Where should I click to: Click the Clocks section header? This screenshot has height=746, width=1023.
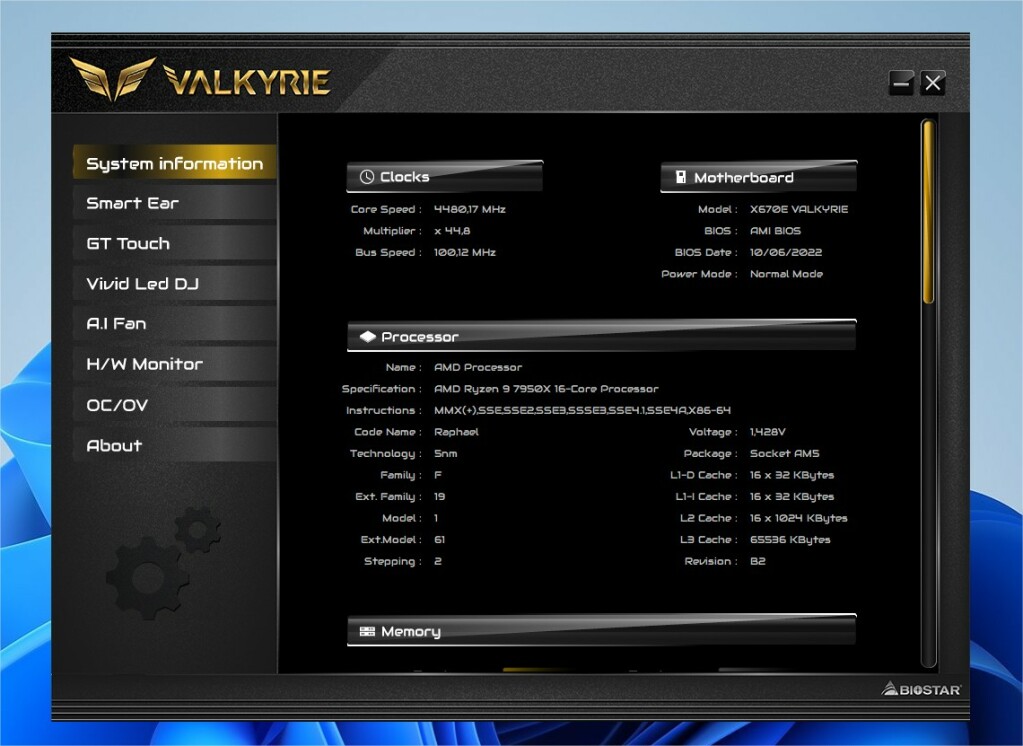[444, 176]
